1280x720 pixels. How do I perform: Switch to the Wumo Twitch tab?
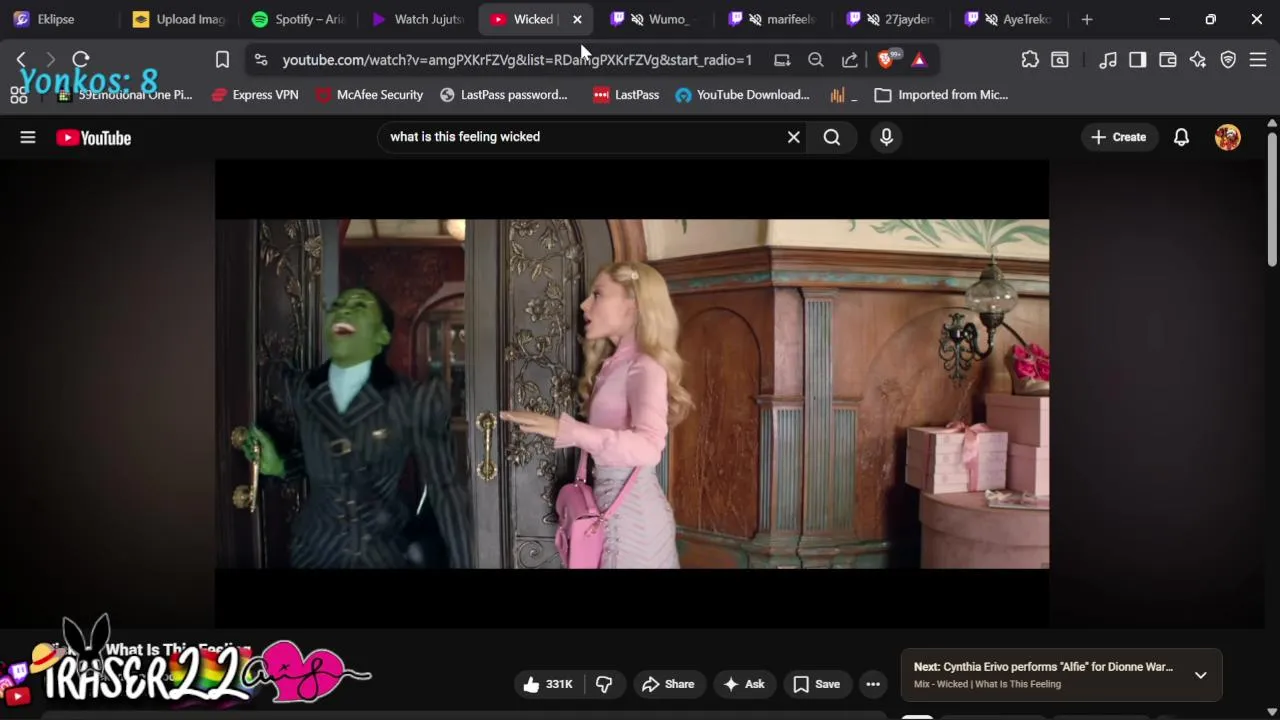(x=657, y=19)
